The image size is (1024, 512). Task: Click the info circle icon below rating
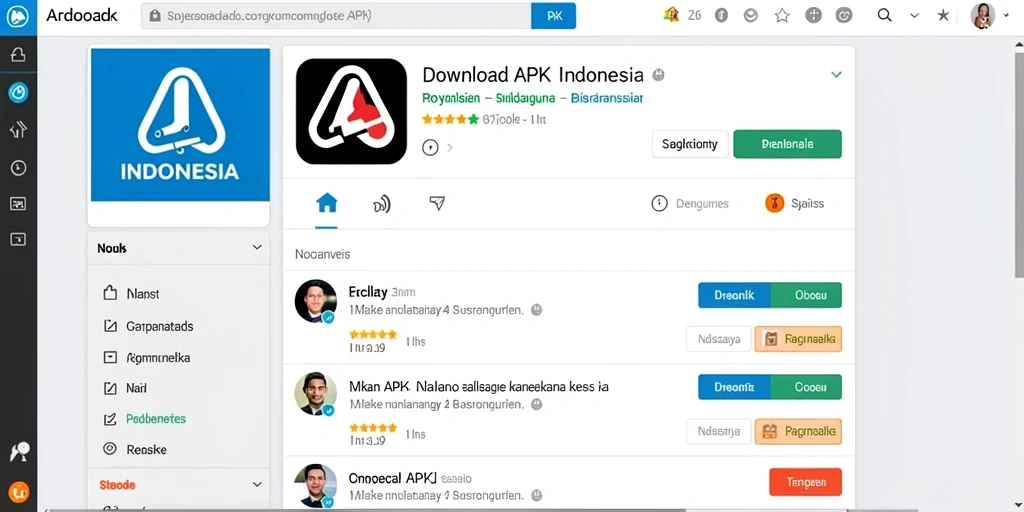point(430,148)
